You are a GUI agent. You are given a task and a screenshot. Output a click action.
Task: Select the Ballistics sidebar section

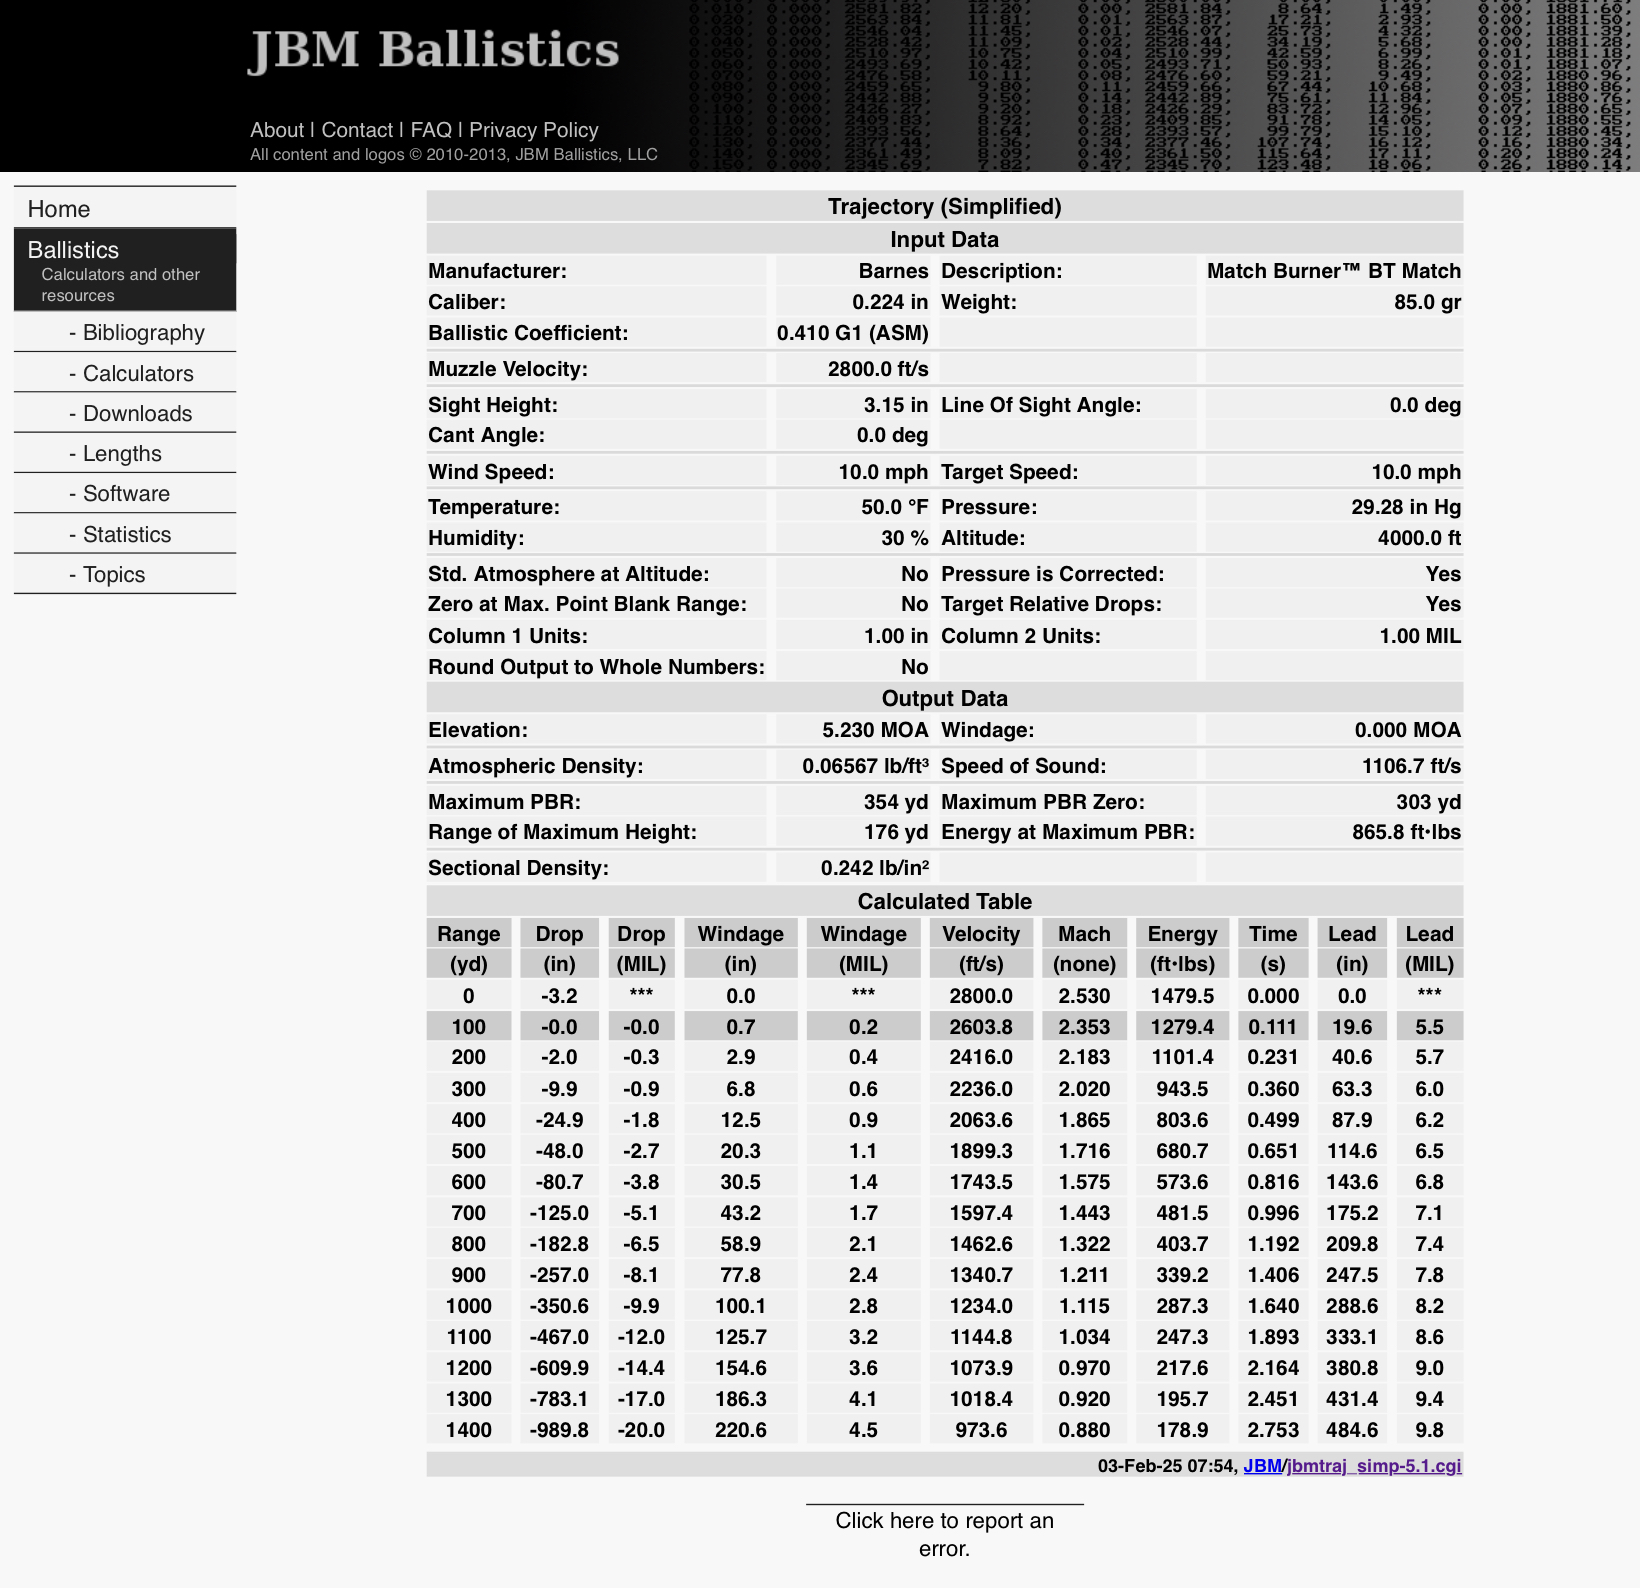click(125, 270)
